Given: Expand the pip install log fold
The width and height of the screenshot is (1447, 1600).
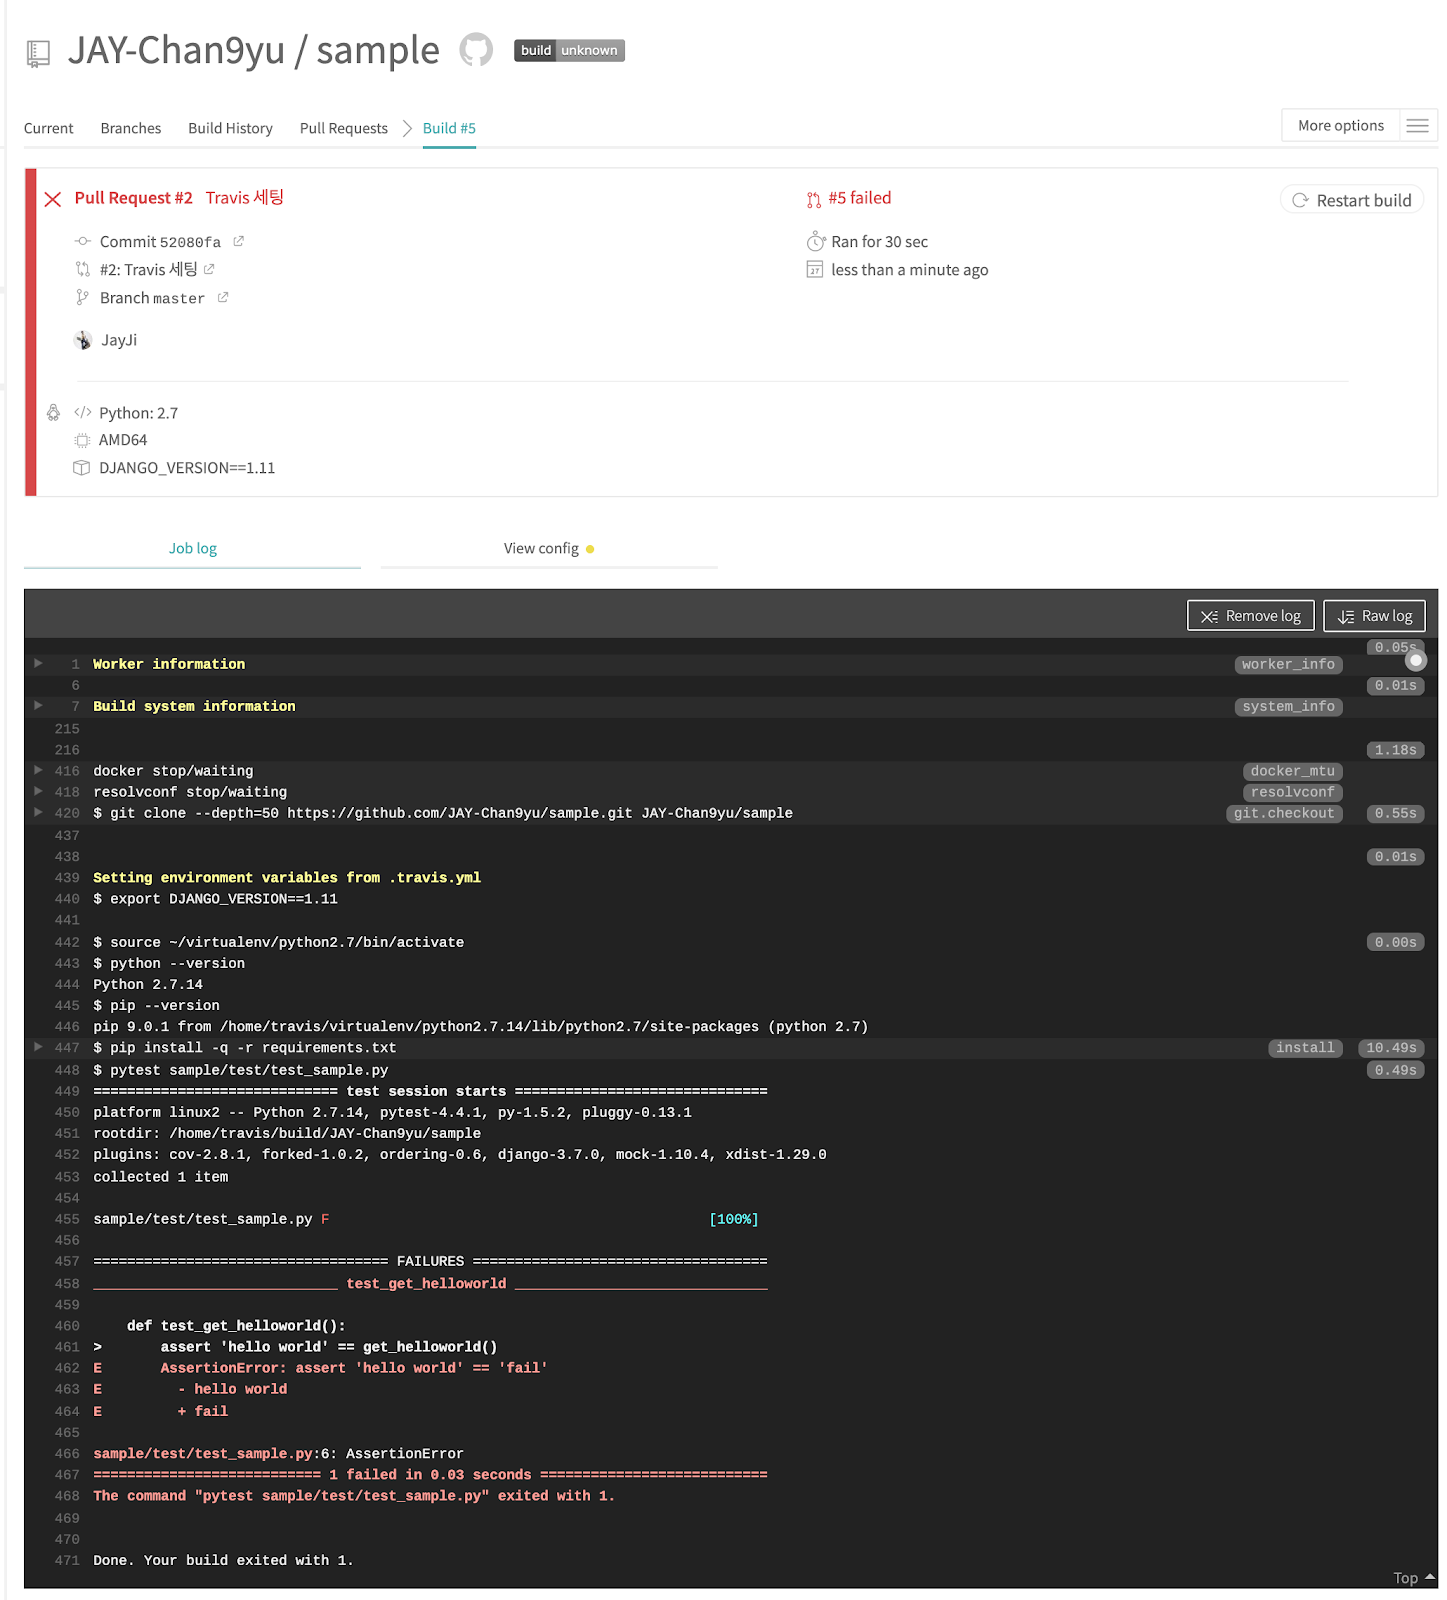Looking at the screenshot, I should tap(39, 1047).
